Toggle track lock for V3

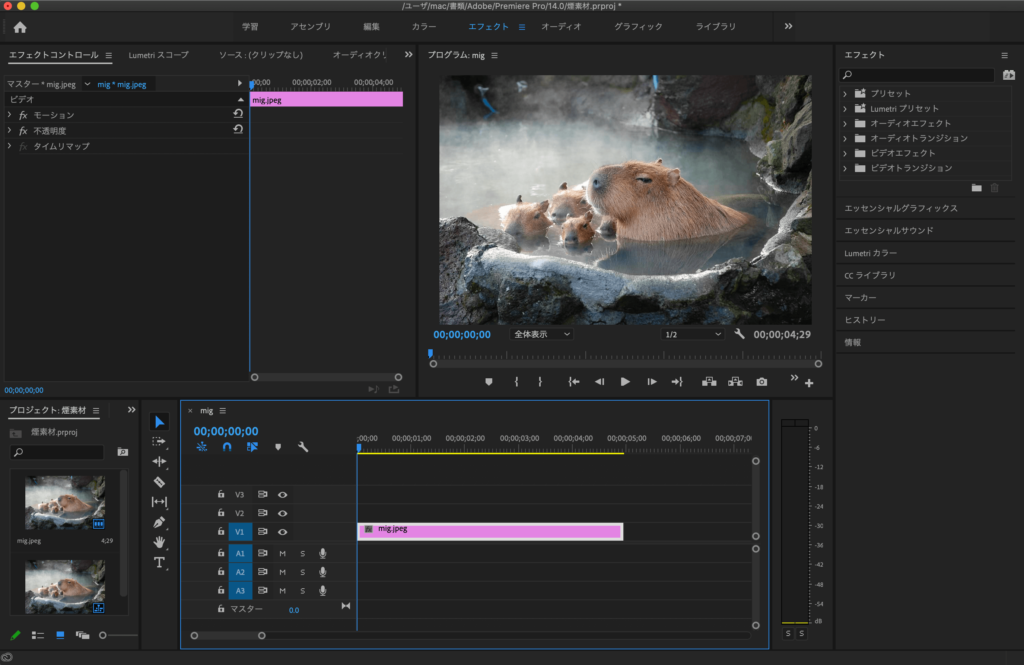pos(221,495)
